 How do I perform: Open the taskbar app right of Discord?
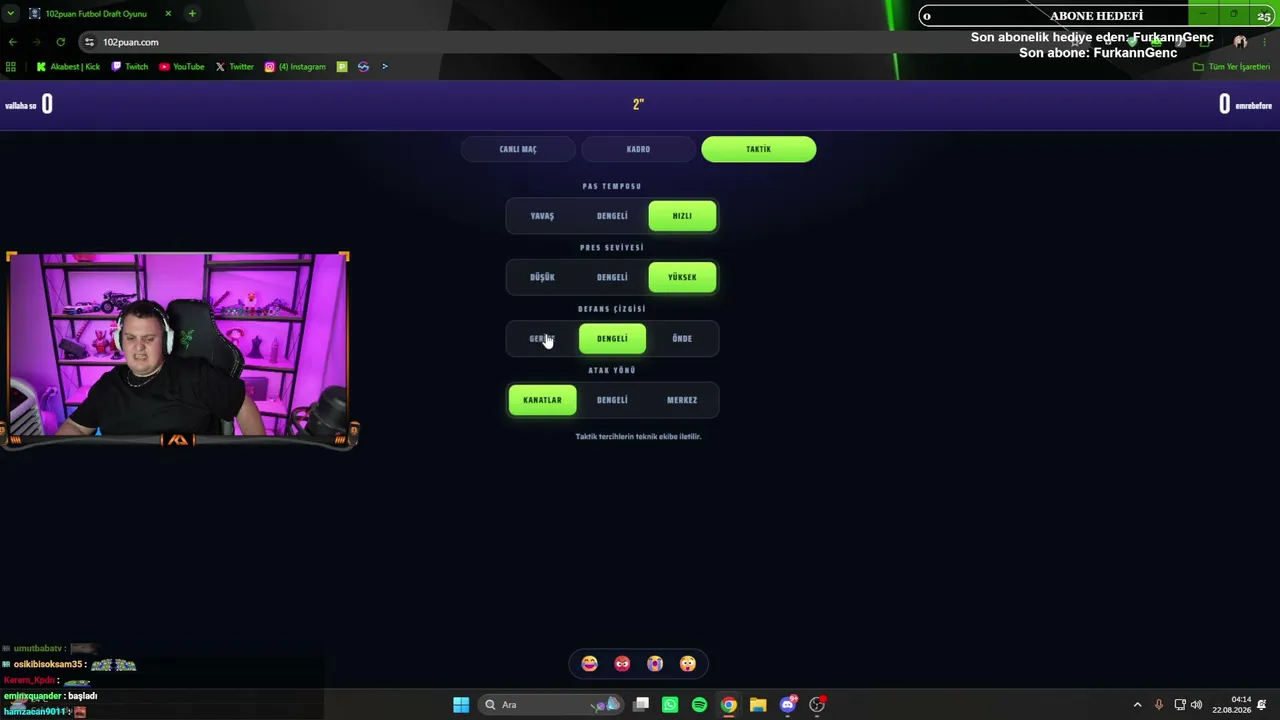[817, 705]
